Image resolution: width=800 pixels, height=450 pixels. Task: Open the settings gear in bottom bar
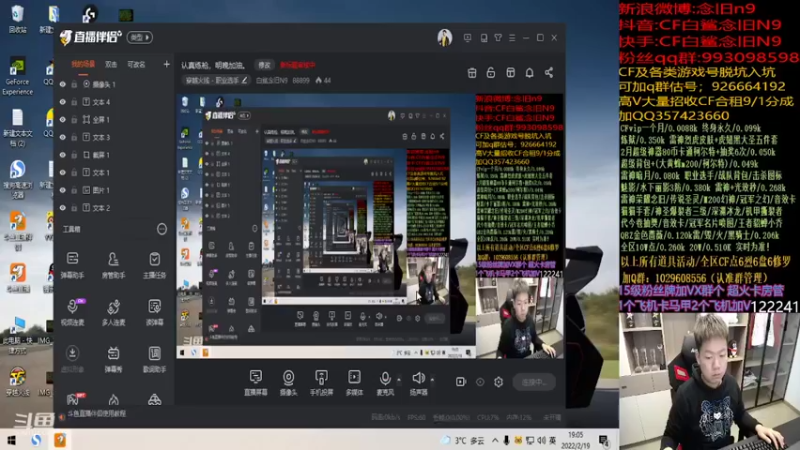498,382
